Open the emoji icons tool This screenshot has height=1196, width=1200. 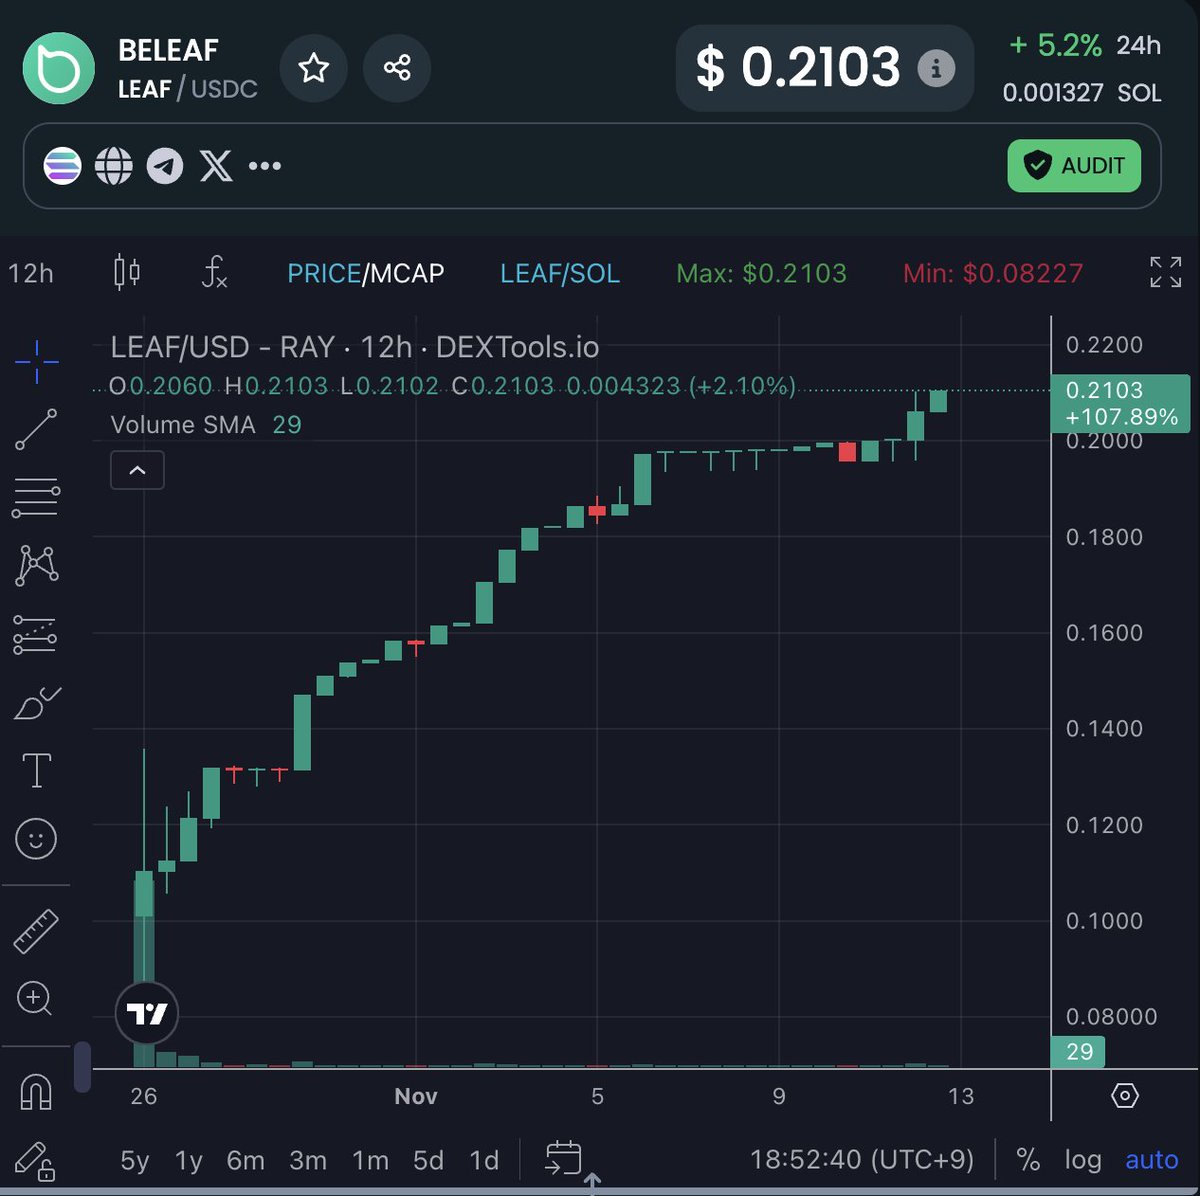coord(36,839)
